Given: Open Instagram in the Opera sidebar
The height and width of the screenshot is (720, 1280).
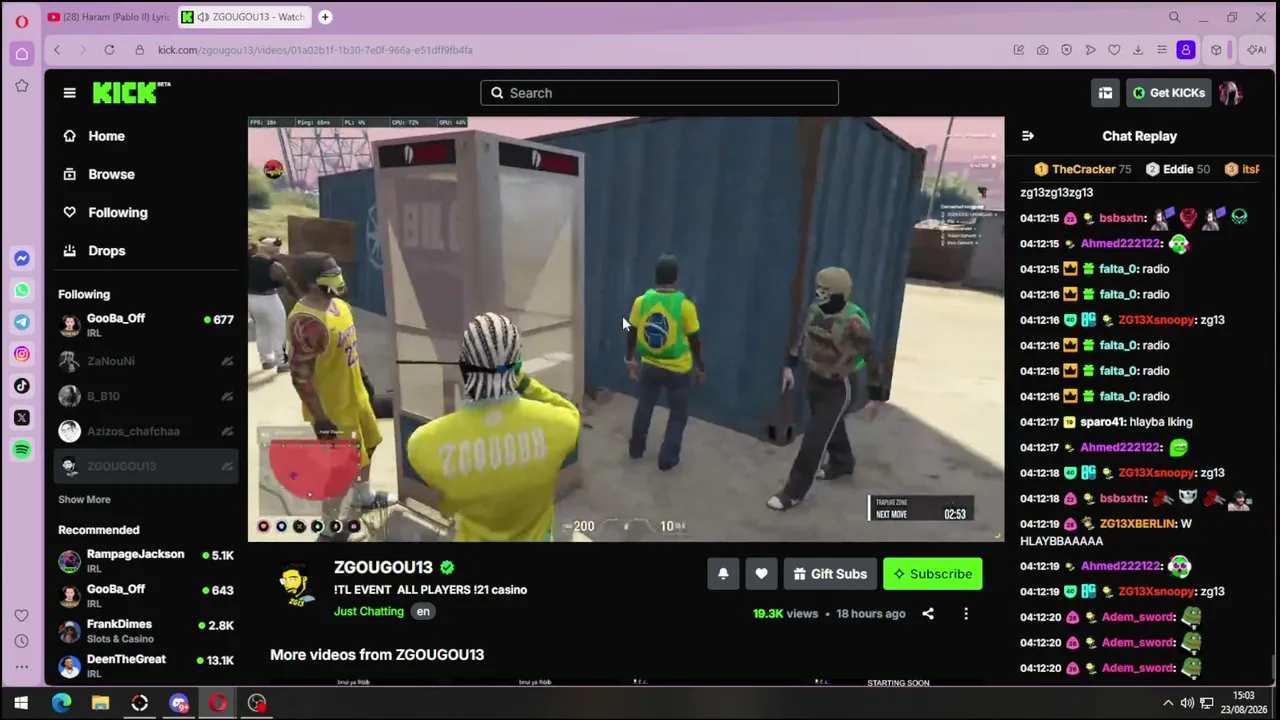Looking at the screenshot, I should (22, 354).
